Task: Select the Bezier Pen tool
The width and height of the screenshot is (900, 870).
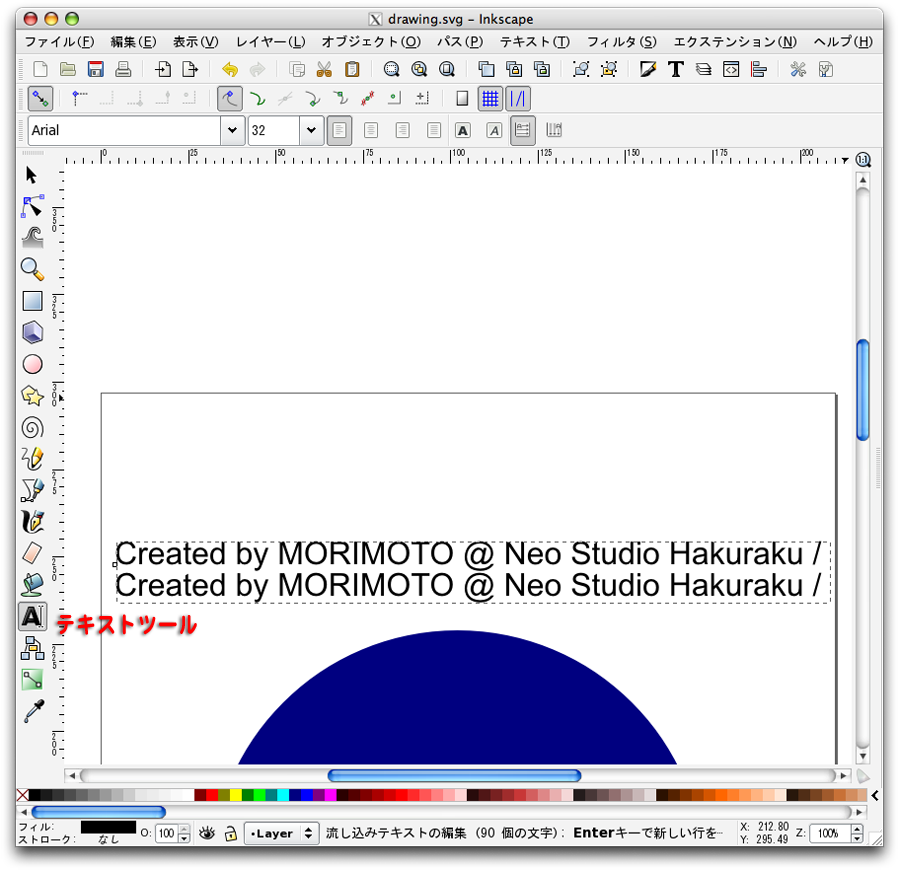Action: [32, 491]
